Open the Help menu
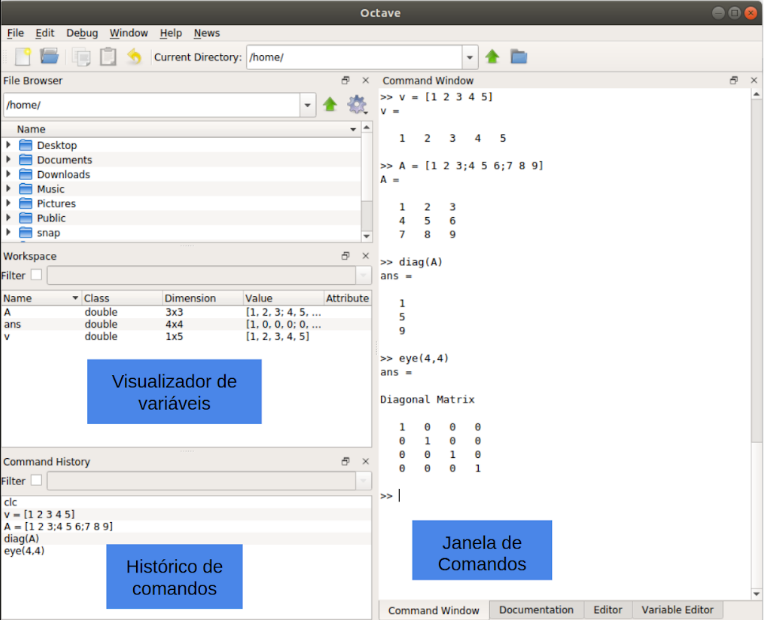The height and width of the screenshot is (620, 764). click(171, 33)
